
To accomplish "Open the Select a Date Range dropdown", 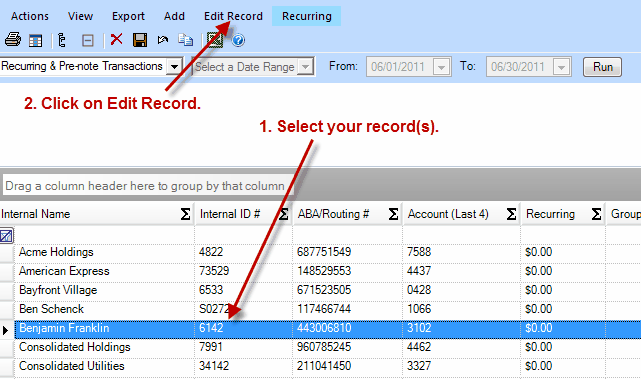I will 305,67.
